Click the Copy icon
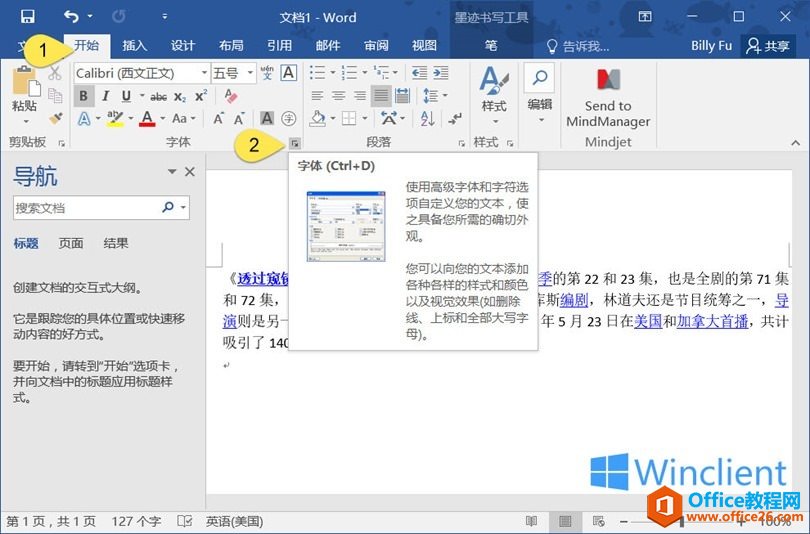The height and width of the screenshot is (534, 810). (55, 96)
